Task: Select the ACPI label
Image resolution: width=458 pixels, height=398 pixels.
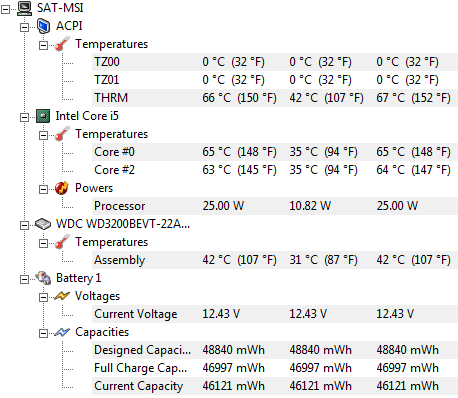Action: click(x=69, y=26)
